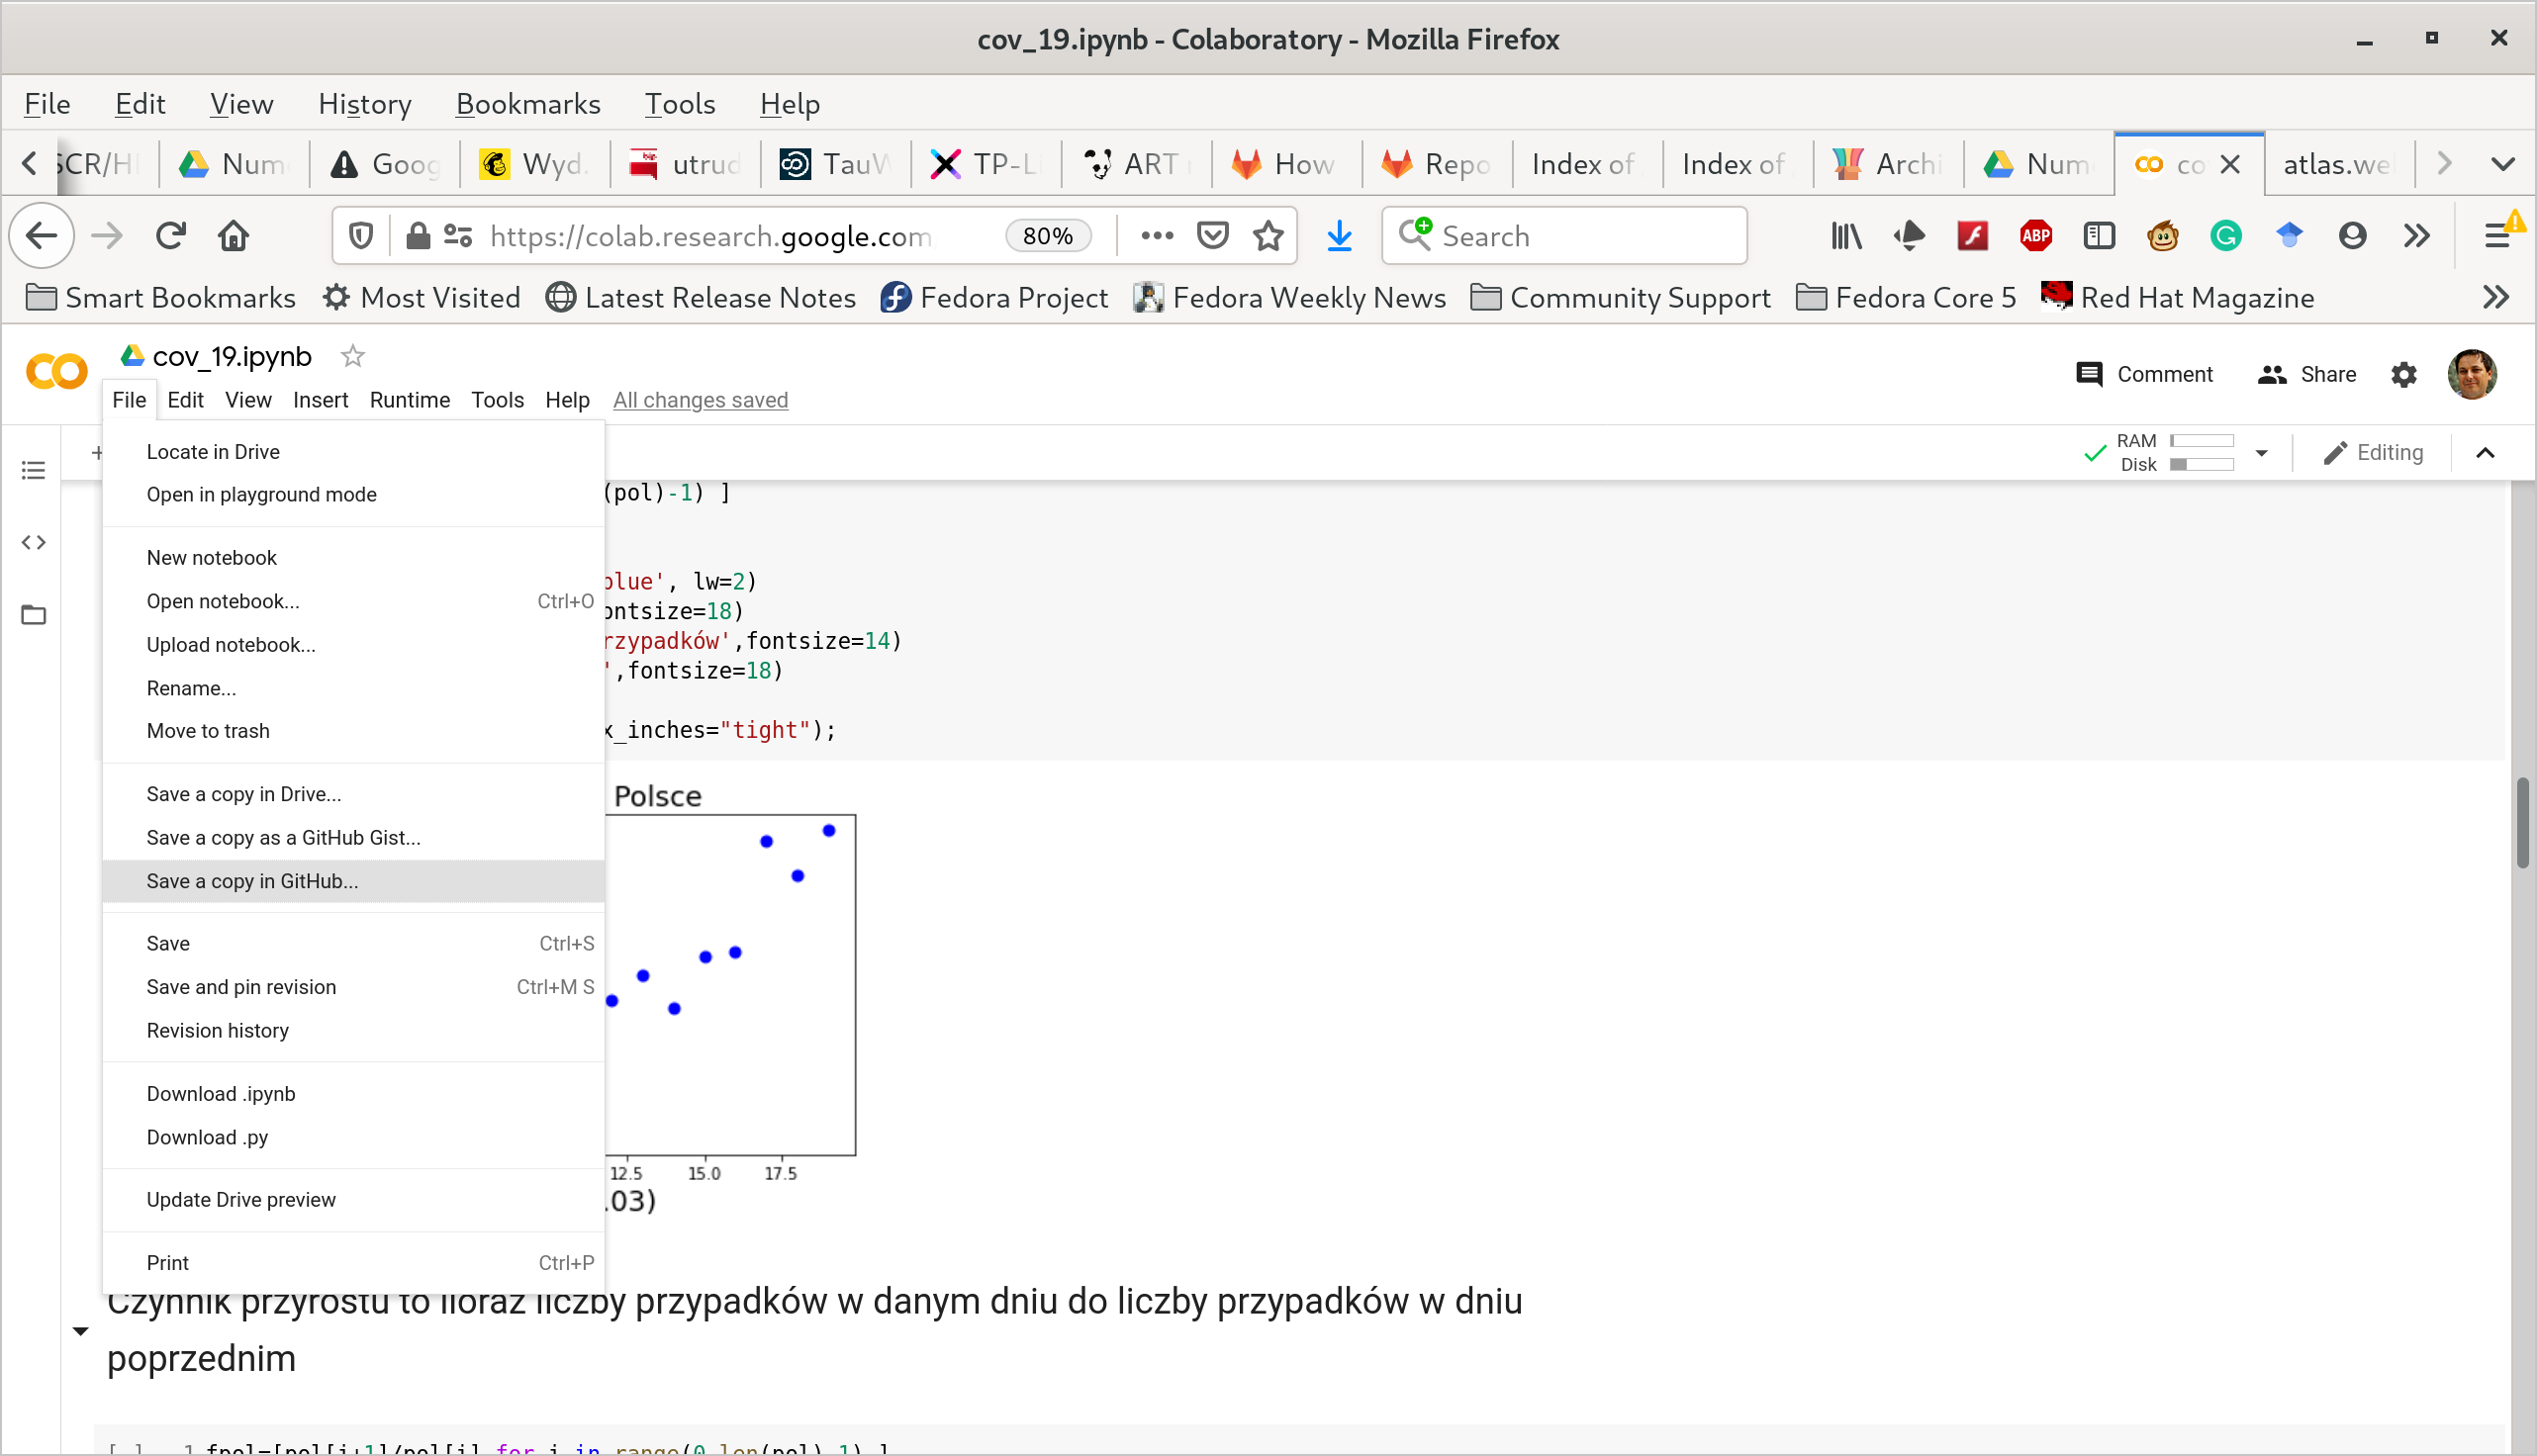Open Colab settings gear icon
Viewport: 2537px width, 1456px height.
[2403, 374]
